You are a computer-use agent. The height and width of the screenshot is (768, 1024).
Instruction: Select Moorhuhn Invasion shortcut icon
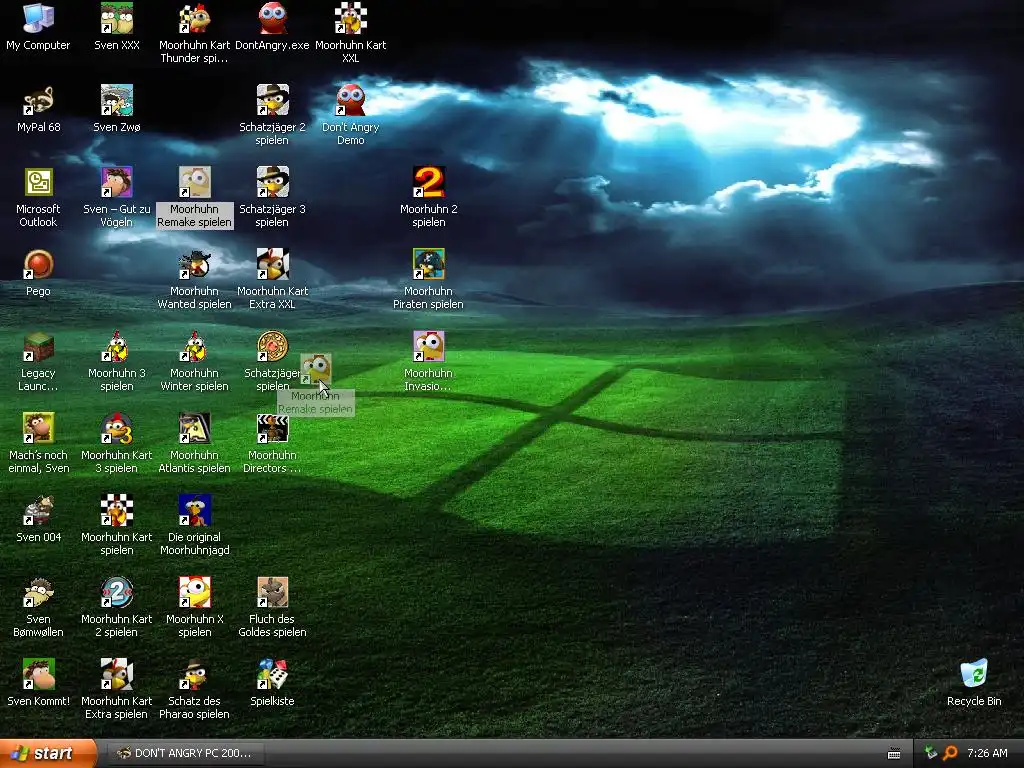click(428, 346)
